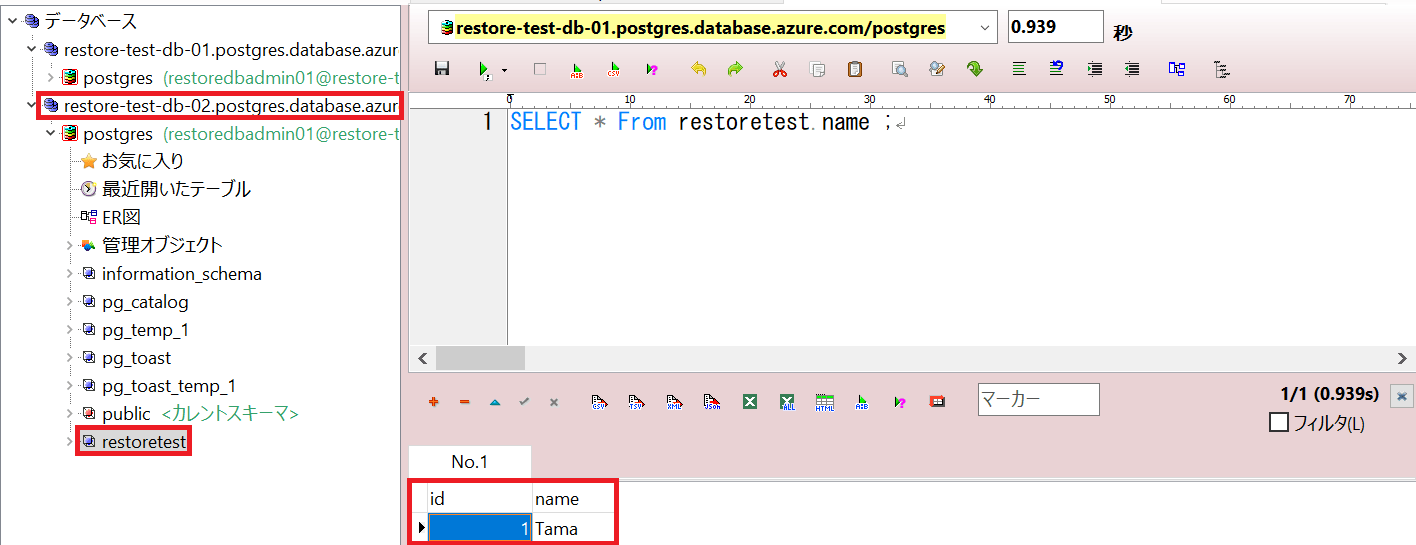Close the result pane with X button
Viewport: 1416px width, 545px height.
point(1402,395)
